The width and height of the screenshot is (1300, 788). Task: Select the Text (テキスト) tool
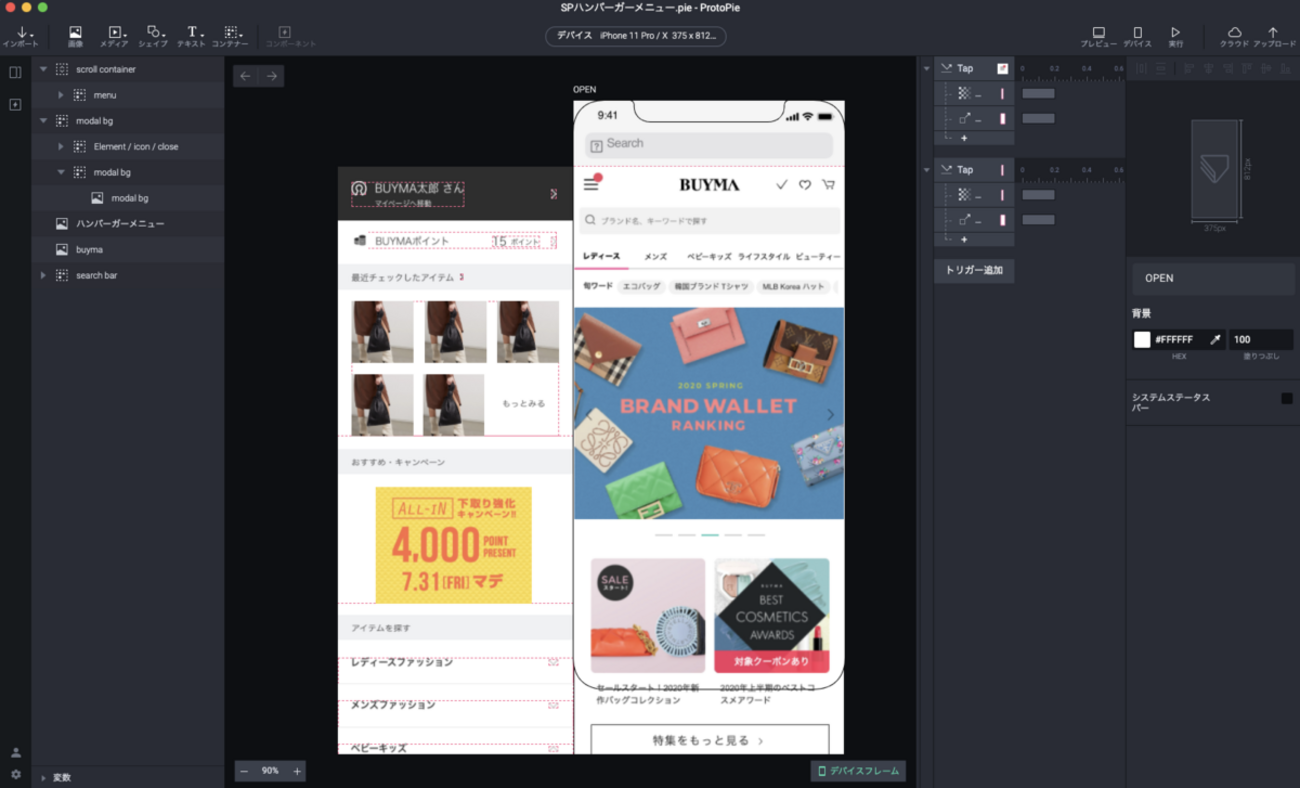191,37
